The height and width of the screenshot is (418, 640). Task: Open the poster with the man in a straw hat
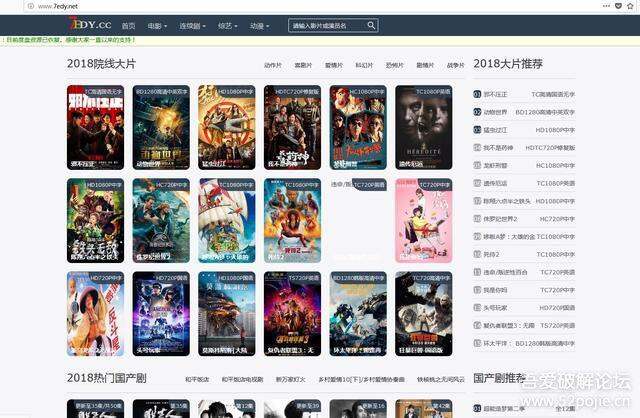[96, 314]
